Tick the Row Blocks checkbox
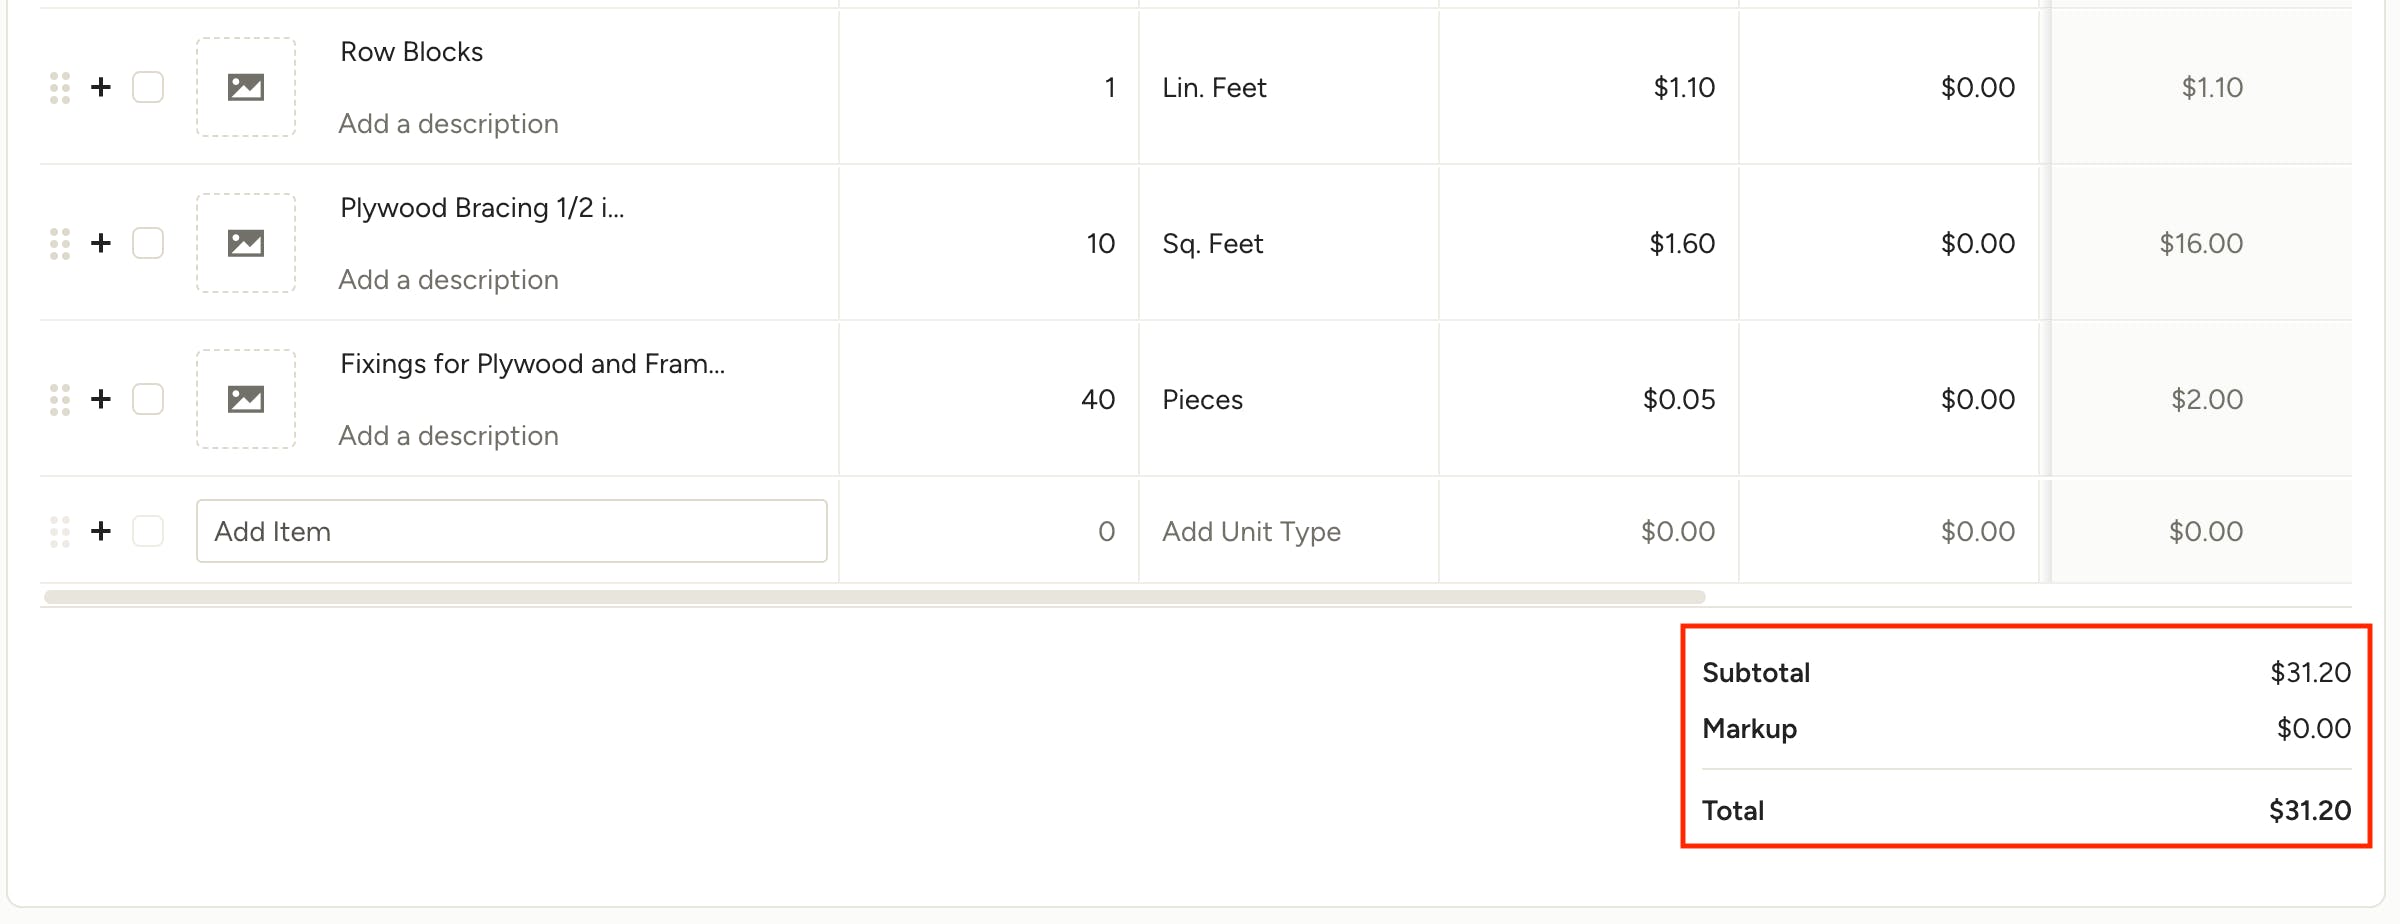 tap(148, 88)
